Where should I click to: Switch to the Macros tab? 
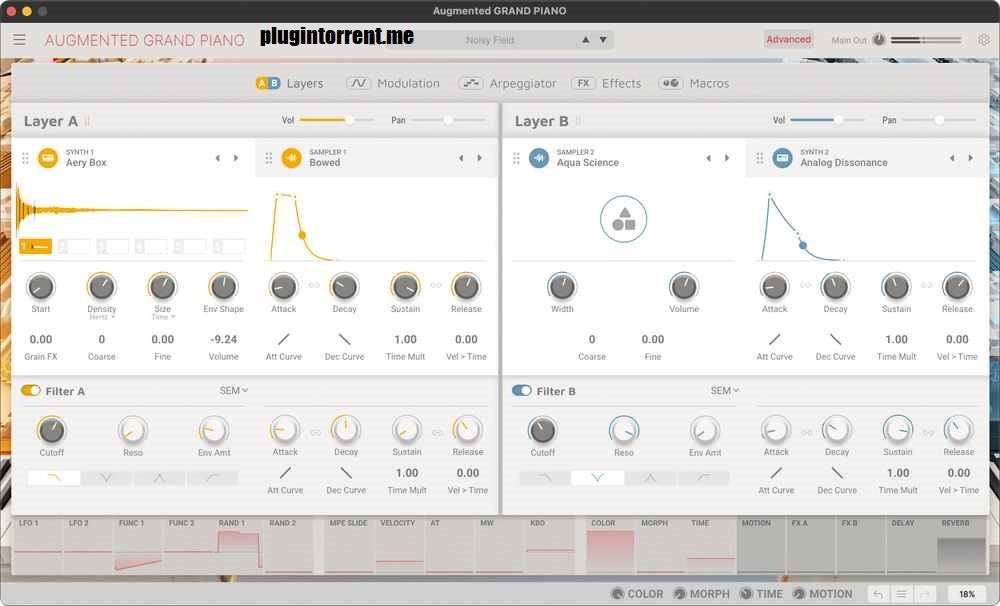(694, 84)
